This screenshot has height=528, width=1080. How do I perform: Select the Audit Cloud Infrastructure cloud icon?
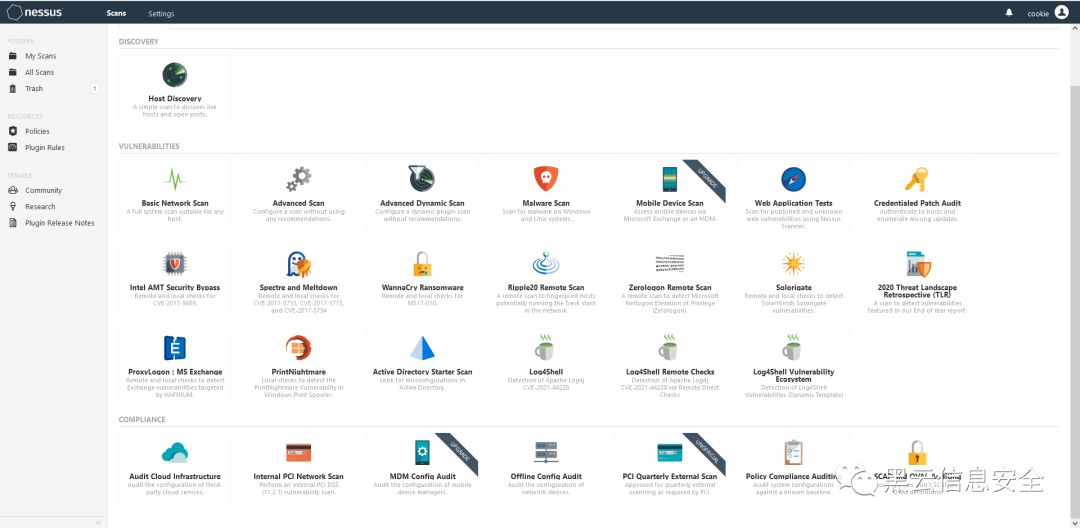pyautogui.click(x=175, y=452)
